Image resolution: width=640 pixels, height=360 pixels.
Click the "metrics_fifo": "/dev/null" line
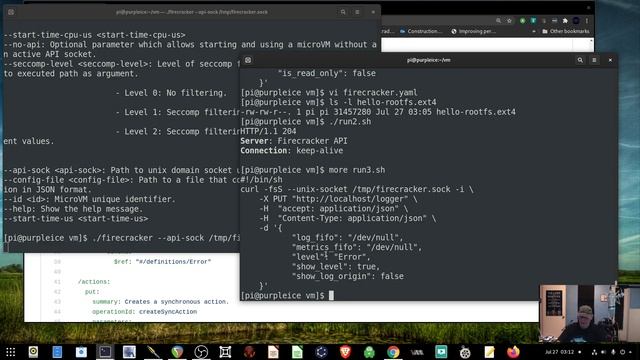pyautogui.click(x=357, y=247)
